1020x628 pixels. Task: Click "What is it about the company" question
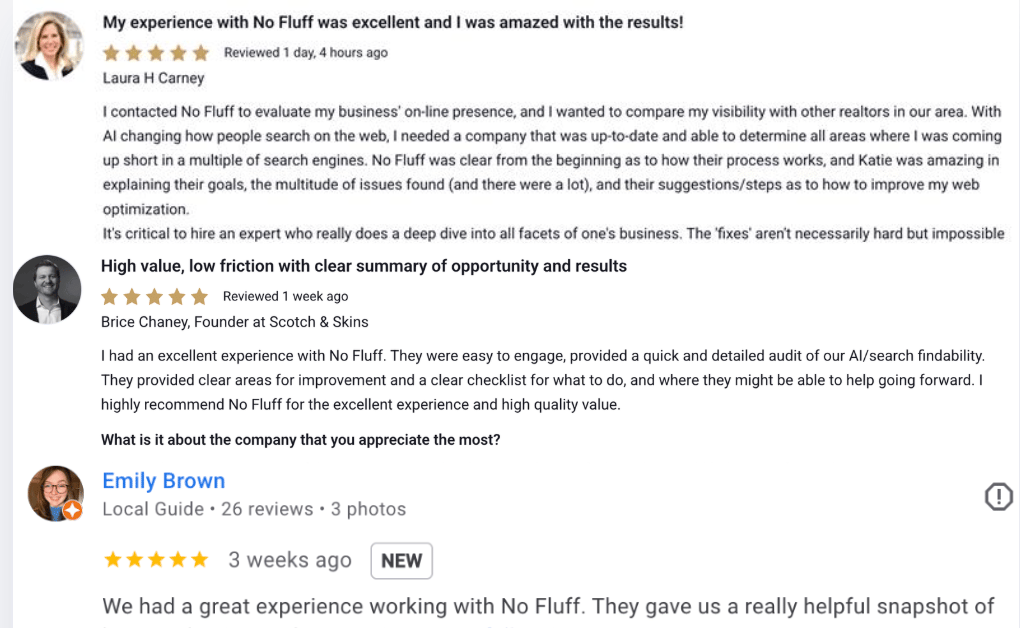301,440
